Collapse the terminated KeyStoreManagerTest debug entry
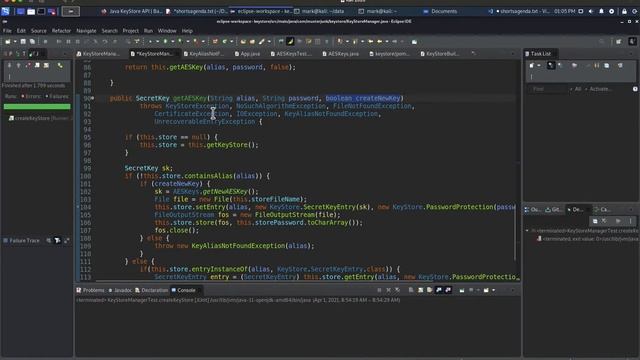The width and height of the screenshot is (640, 360). coord(527,231)
